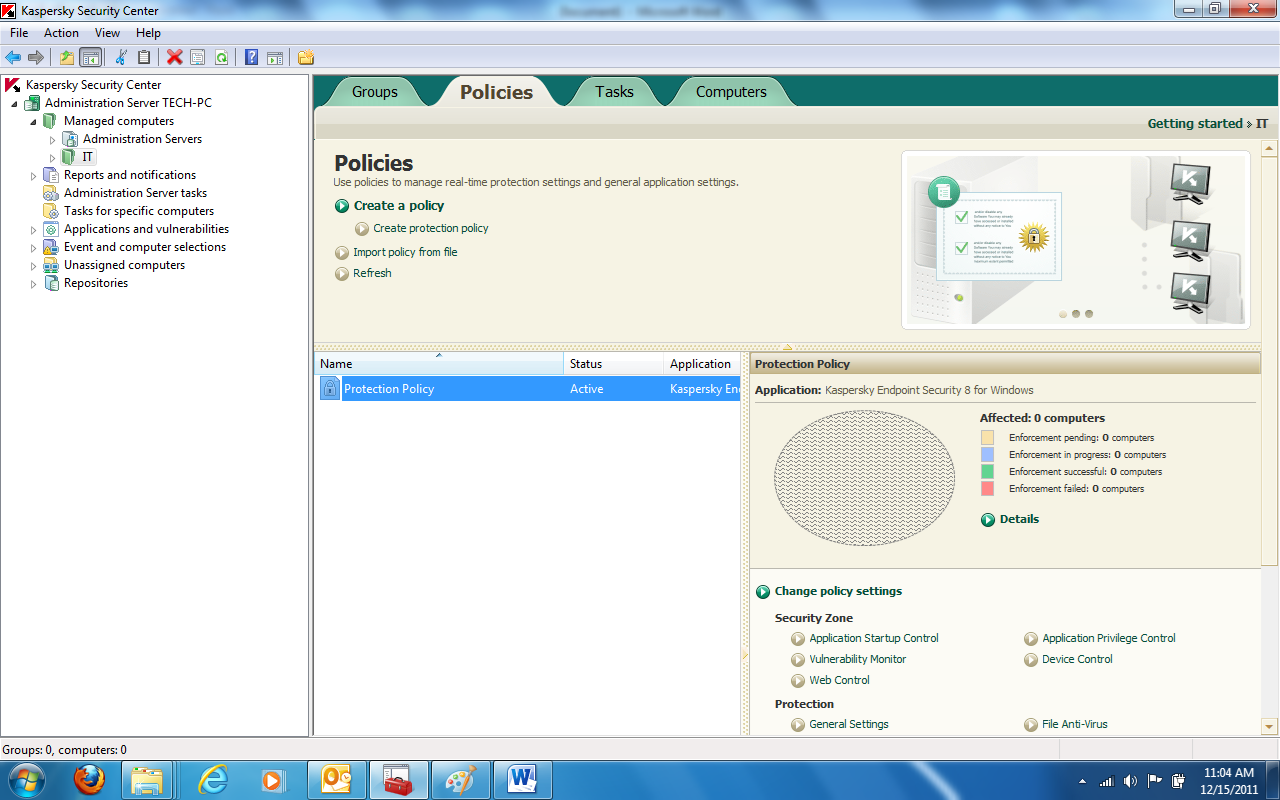Click Import policy from file link

(x=405, y=252)
